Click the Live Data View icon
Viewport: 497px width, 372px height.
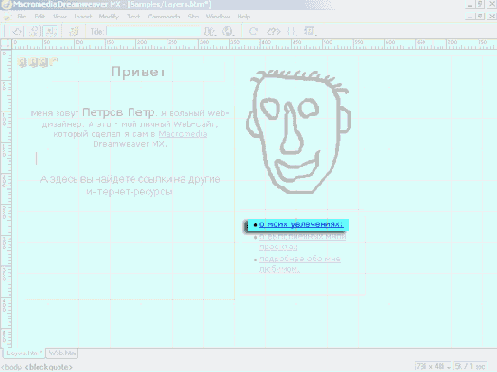[74, 31]
